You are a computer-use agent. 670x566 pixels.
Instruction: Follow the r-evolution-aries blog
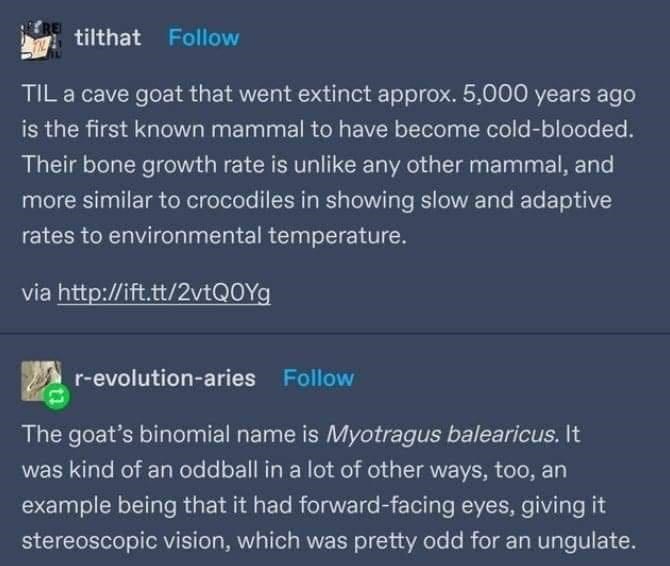pyautogui.click(x=318, y=378)
